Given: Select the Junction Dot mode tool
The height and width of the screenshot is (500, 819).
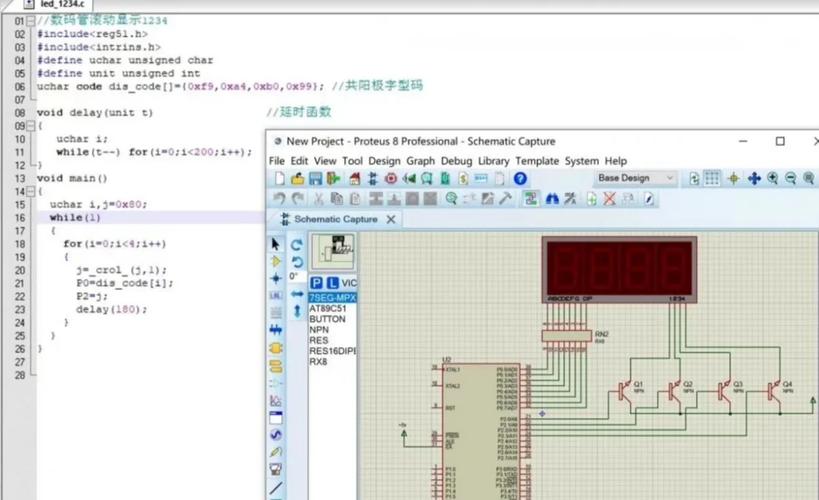Looking at the screenshot, I should [276, 279].
